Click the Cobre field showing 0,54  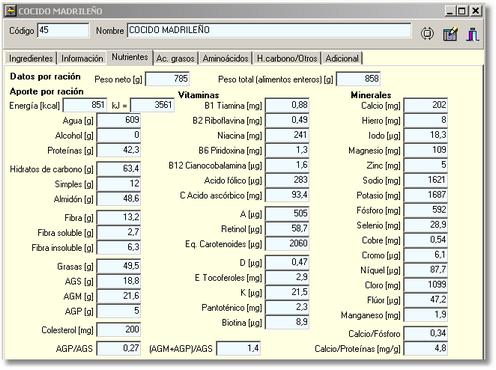tap(426, 240)
